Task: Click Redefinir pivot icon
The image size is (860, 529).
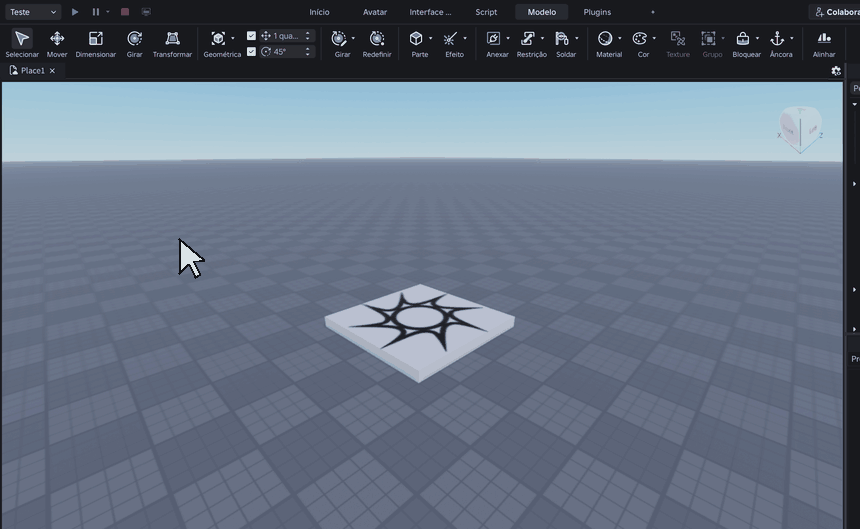Action: coord(377,38)
